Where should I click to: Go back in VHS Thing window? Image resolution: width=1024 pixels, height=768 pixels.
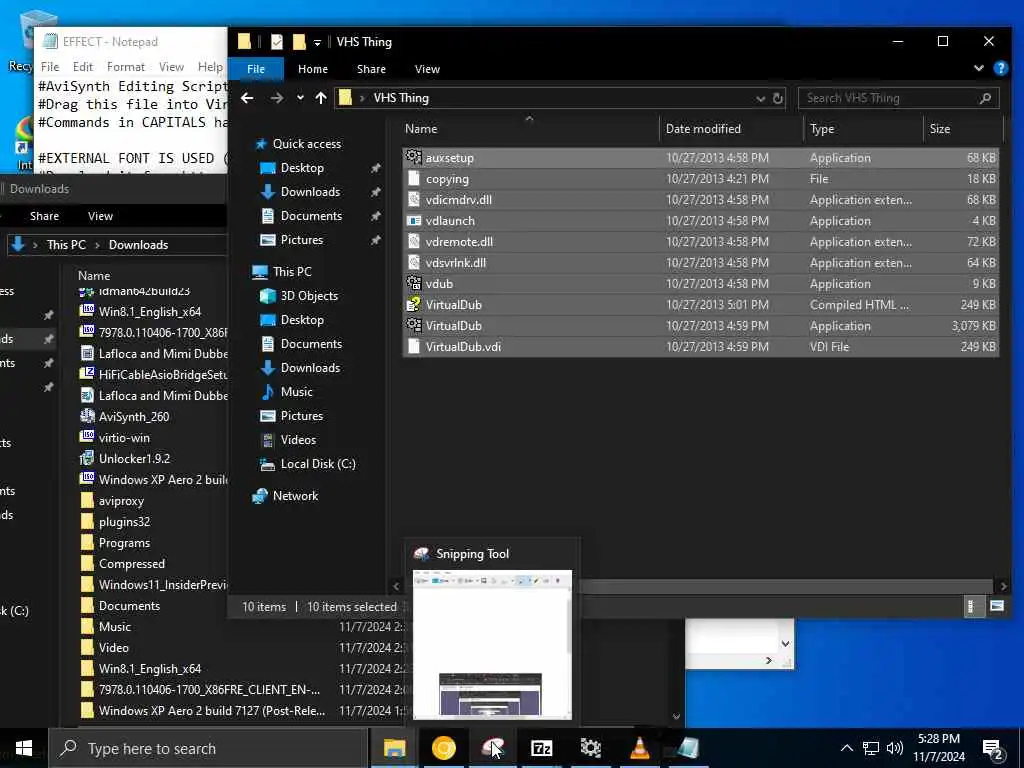click(247, 98)
